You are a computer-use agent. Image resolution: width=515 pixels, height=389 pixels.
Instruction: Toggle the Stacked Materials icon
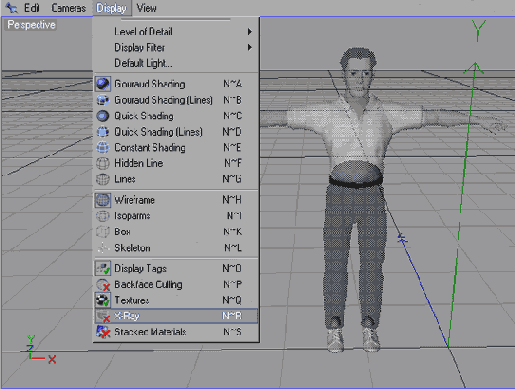[x=103, y=332]
